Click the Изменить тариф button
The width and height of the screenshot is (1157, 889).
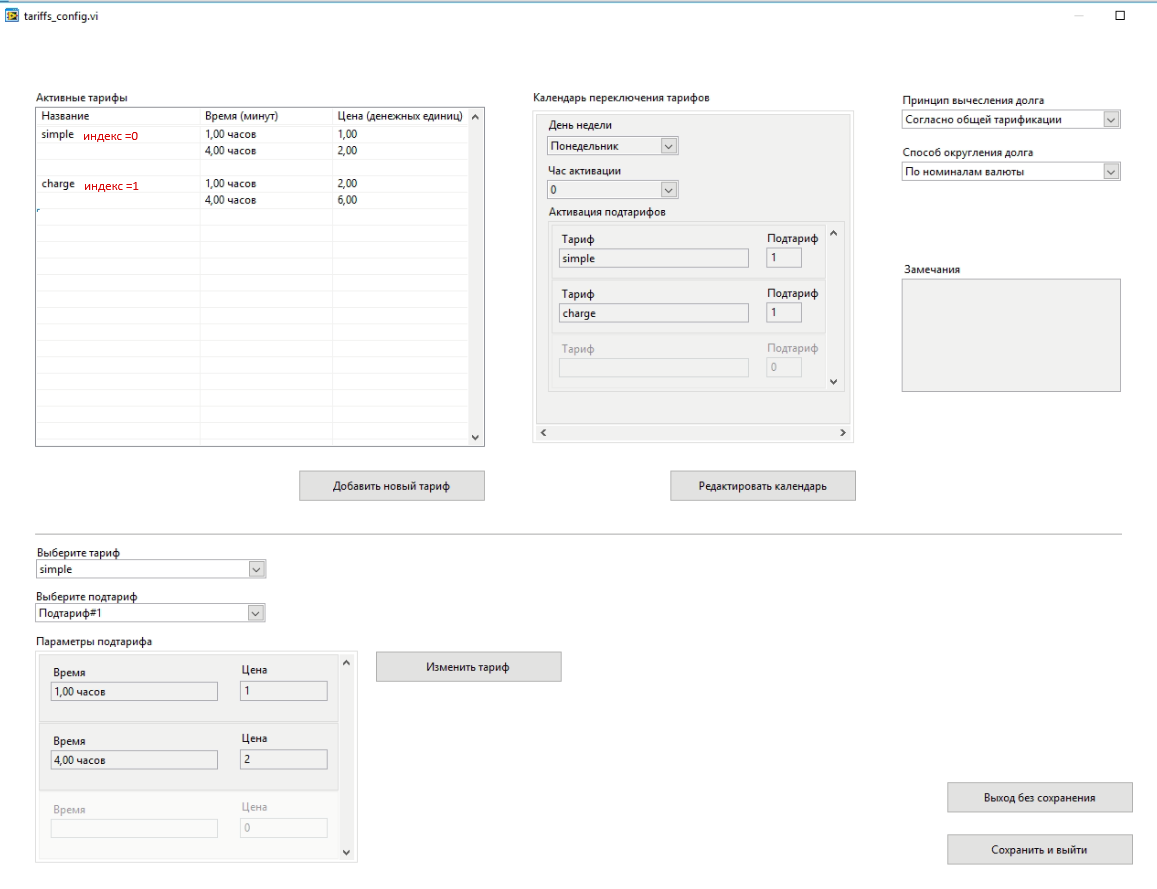468,667
